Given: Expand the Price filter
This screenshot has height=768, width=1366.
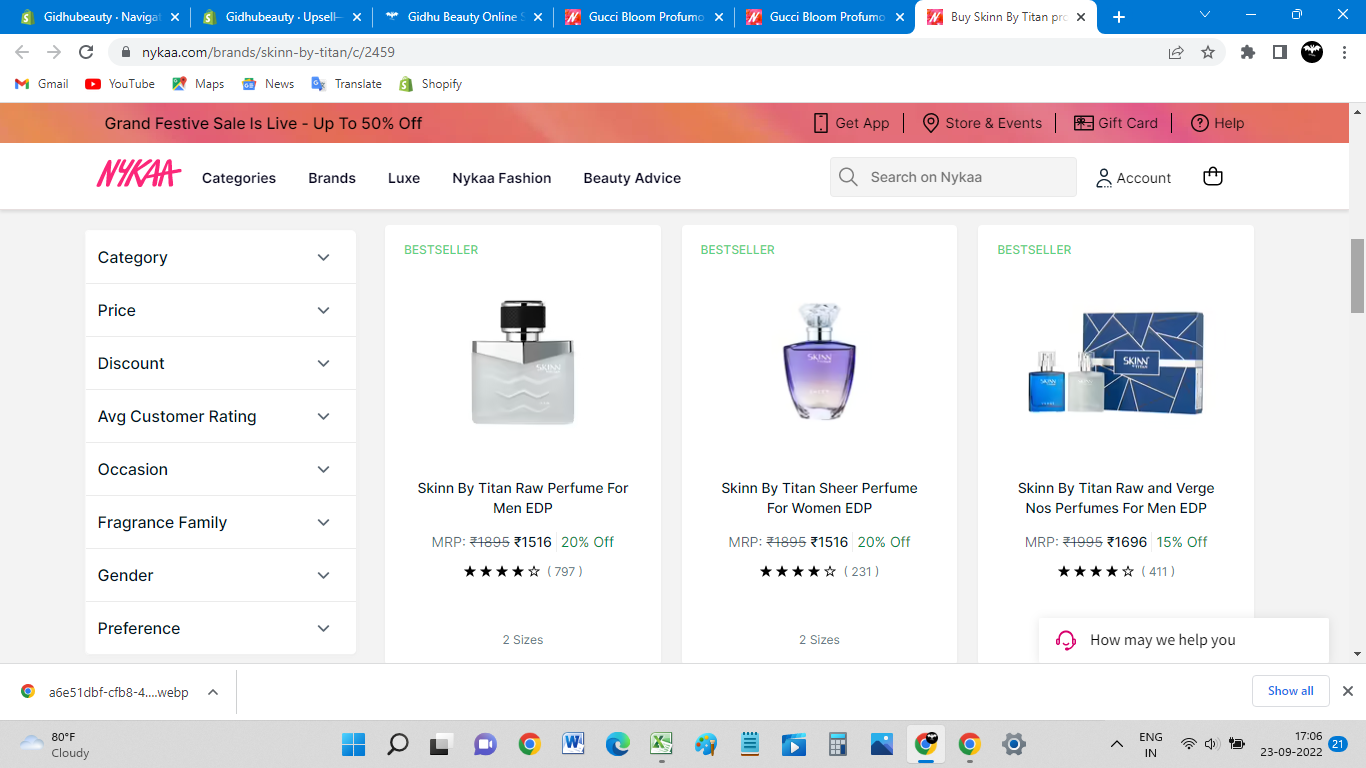Looking at the screenshot, I should (x=220, y=310).
